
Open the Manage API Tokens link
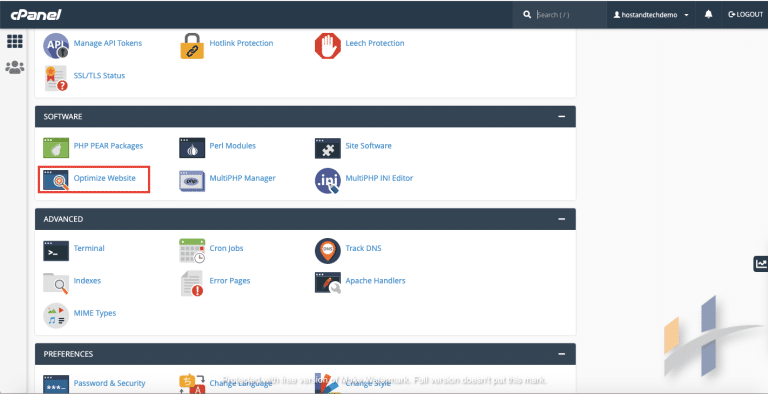(x=108, y=43)
